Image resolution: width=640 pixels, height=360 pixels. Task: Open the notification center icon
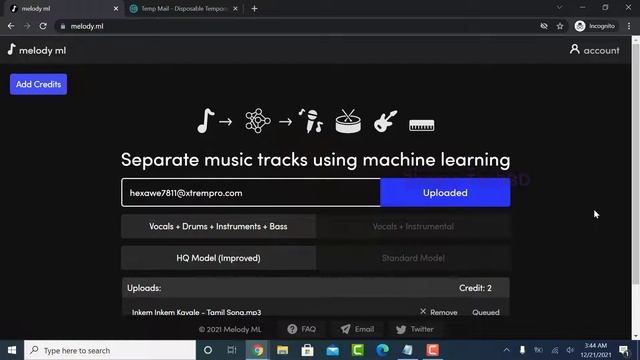[624, 350]
